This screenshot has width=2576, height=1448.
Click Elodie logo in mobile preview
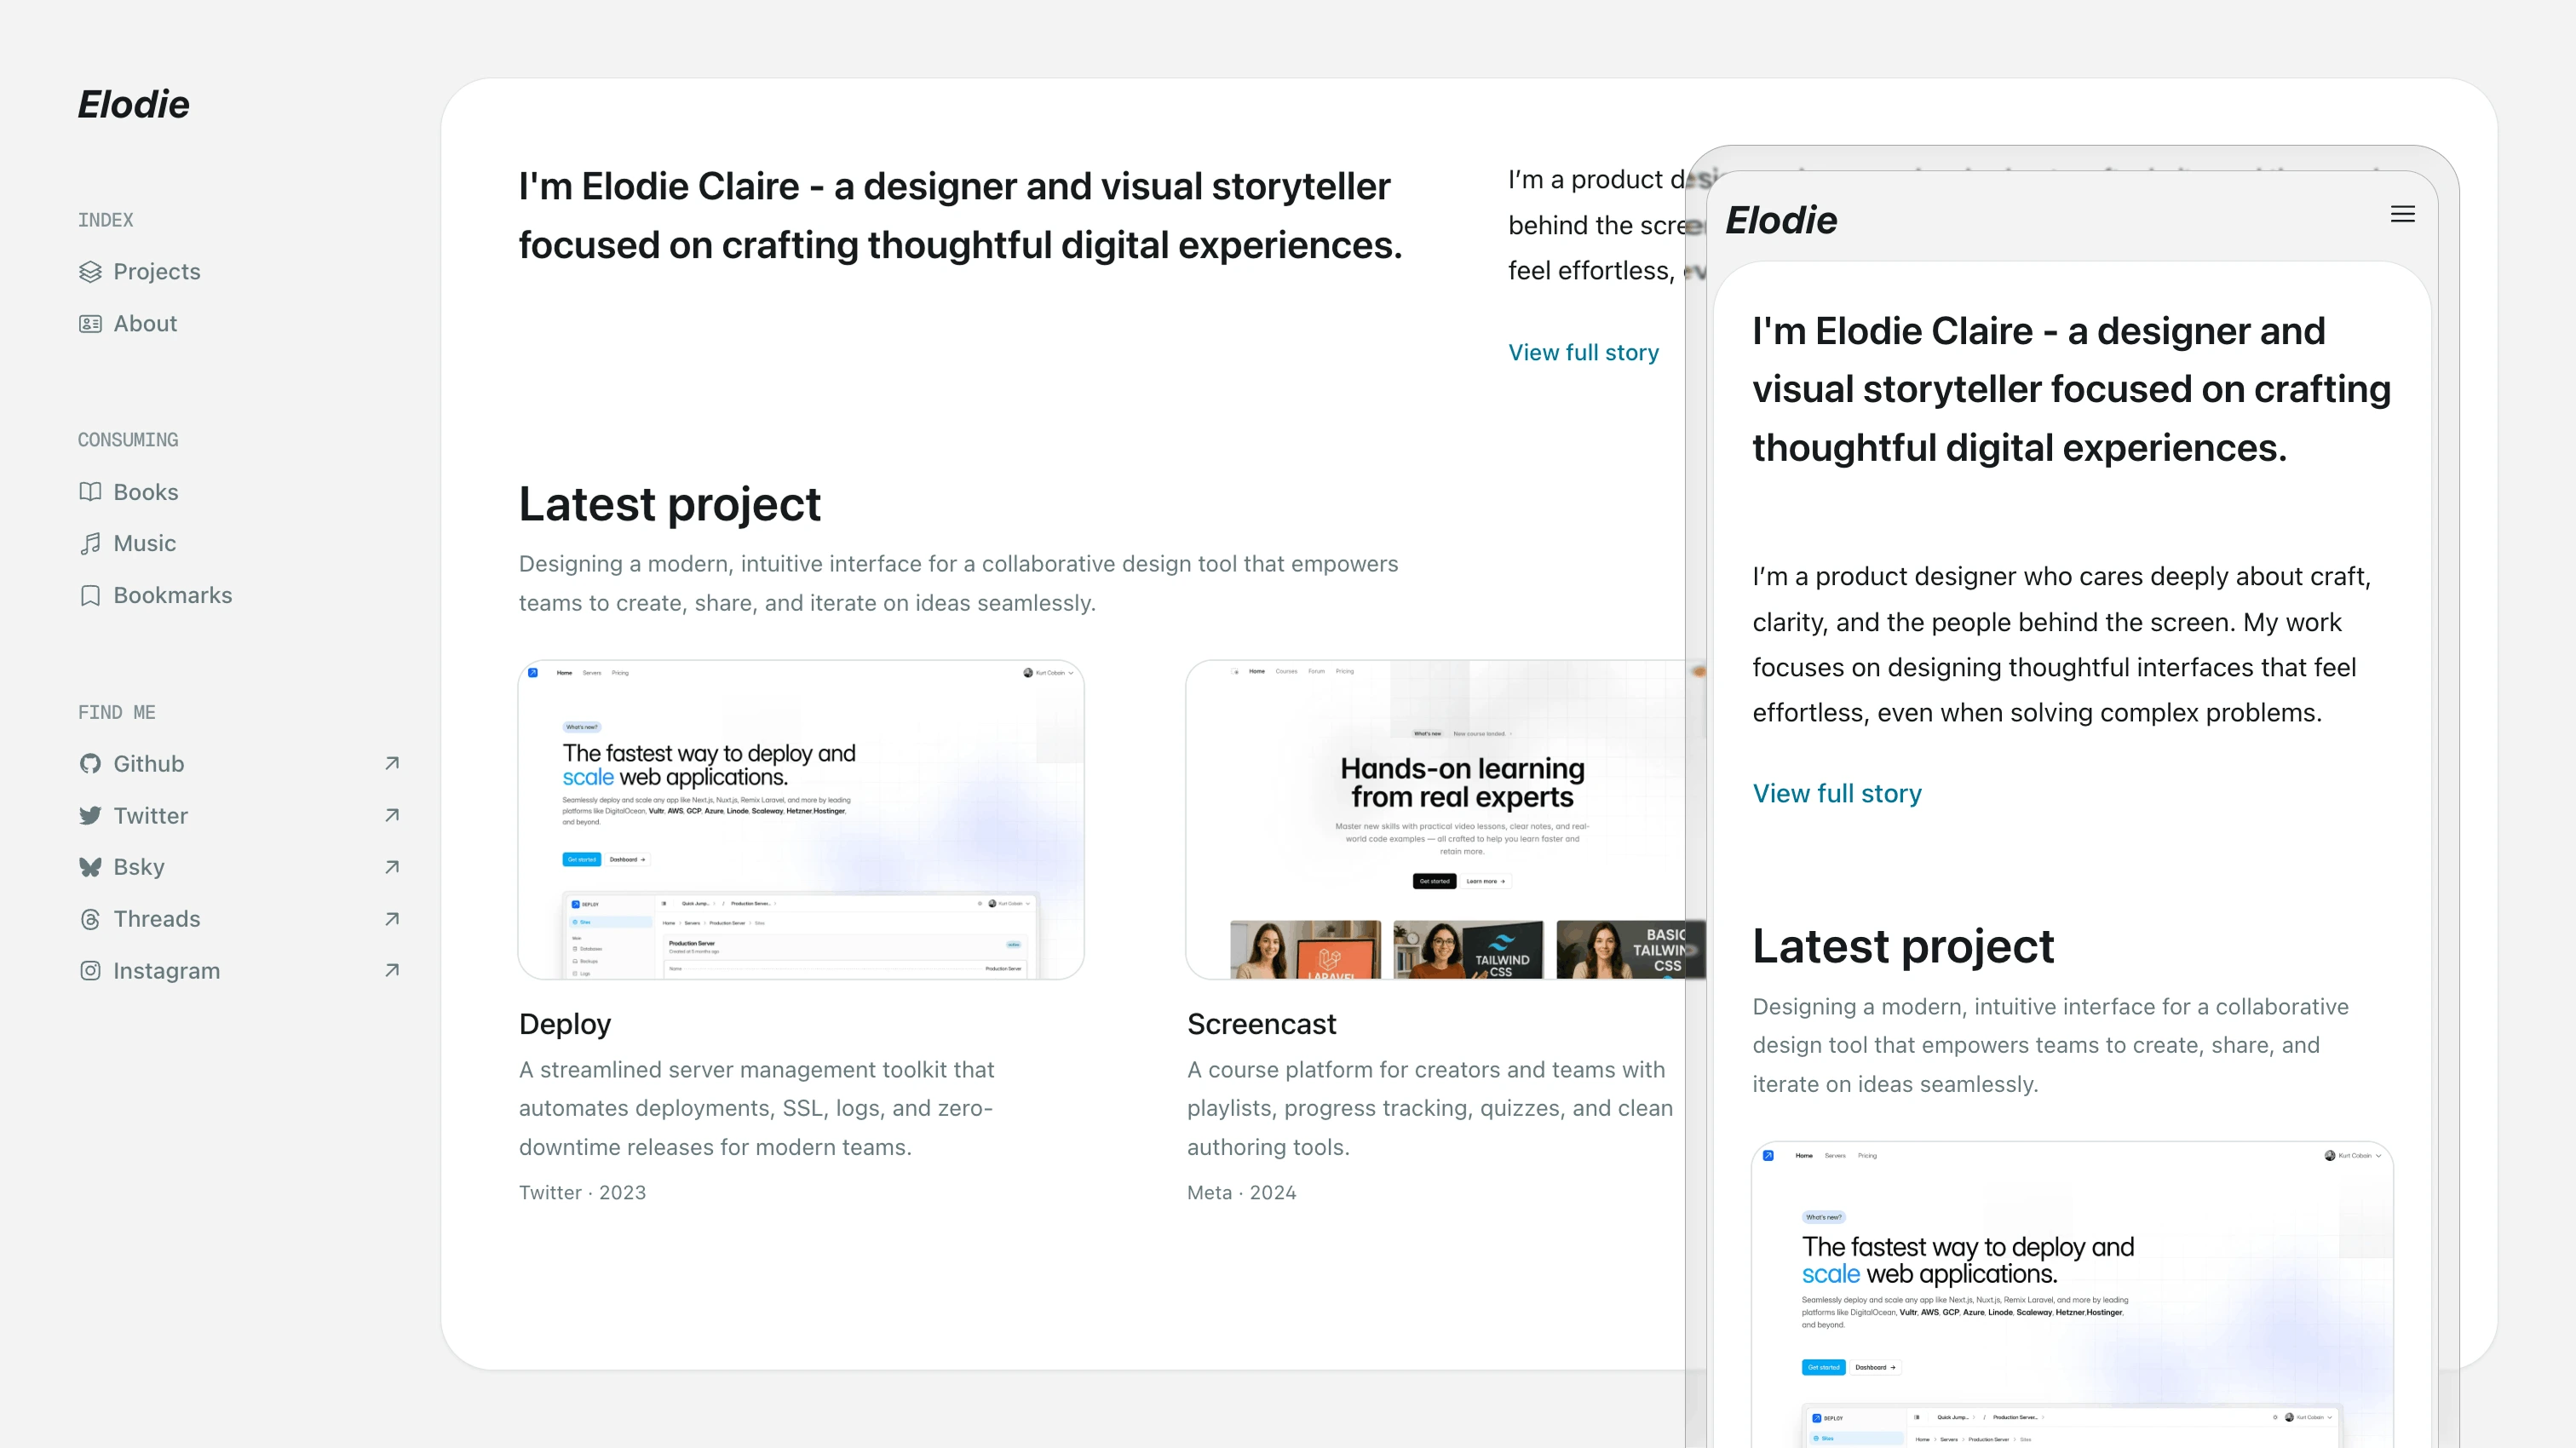pos(1781,220)
